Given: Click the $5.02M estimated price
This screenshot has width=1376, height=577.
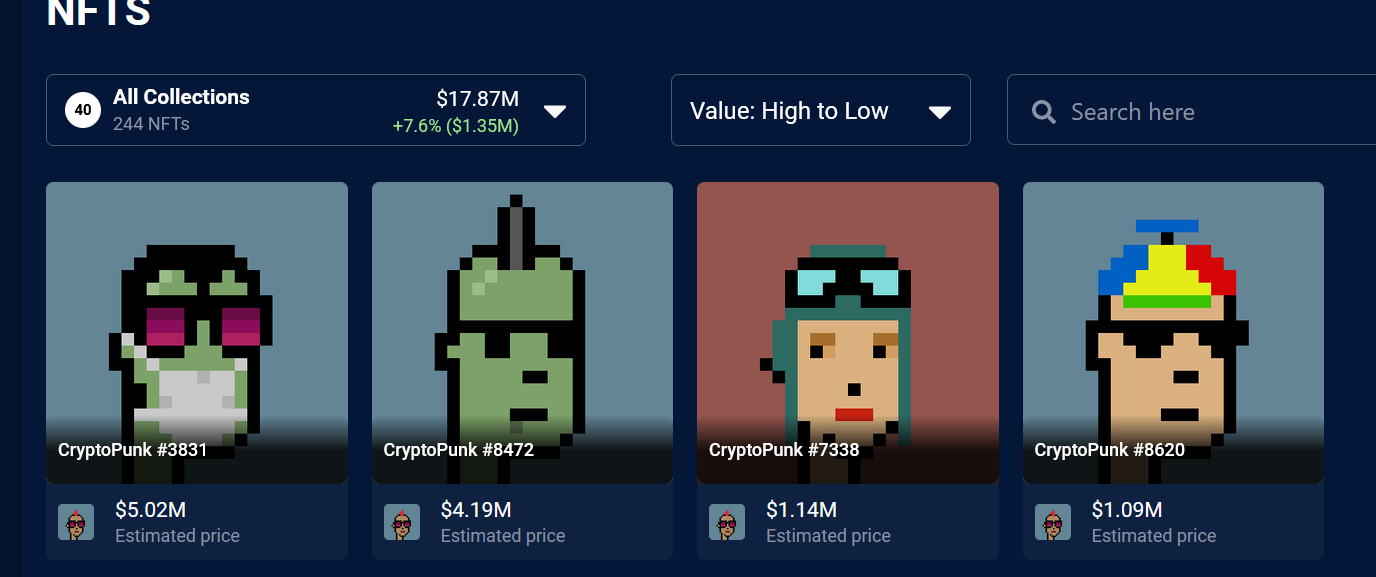Looking at the screenshot, I should click(150, 510).
